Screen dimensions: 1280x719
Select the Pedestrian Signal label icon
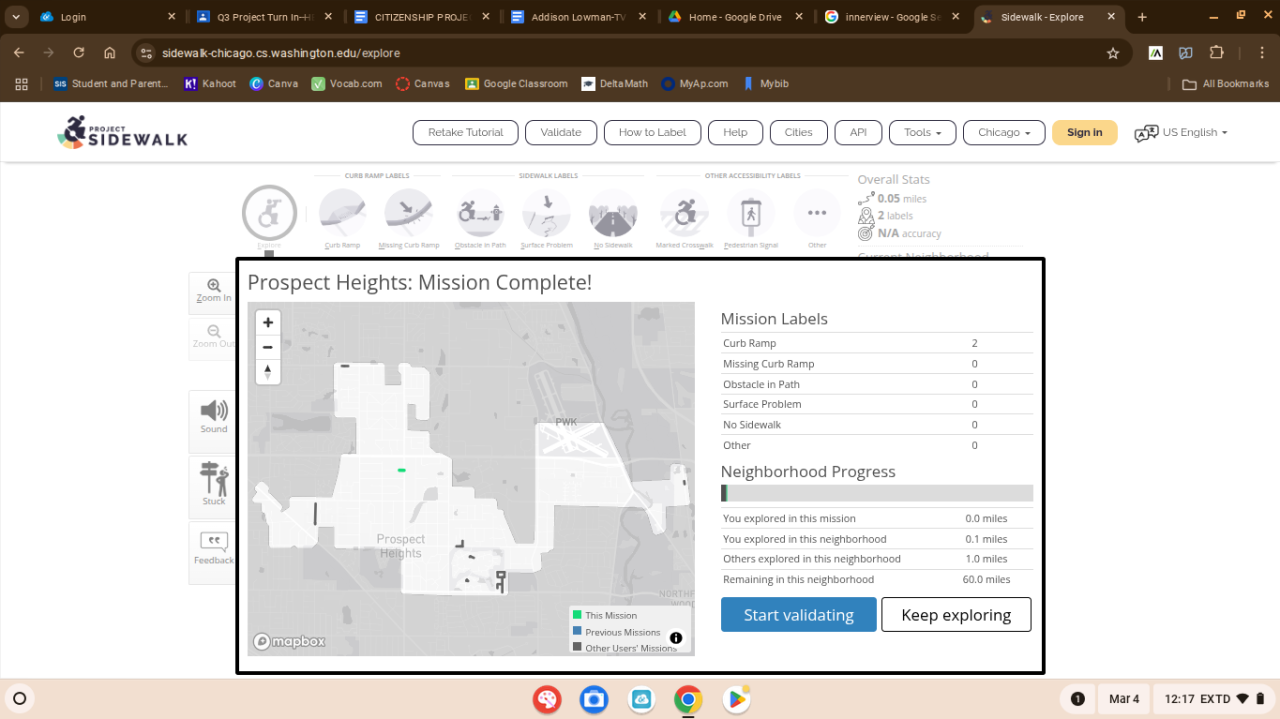point(750,213)
